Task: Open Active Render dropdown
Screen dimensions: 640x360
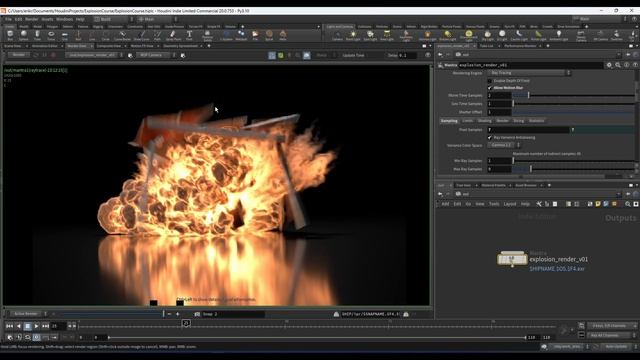Action: coord(29,314)
